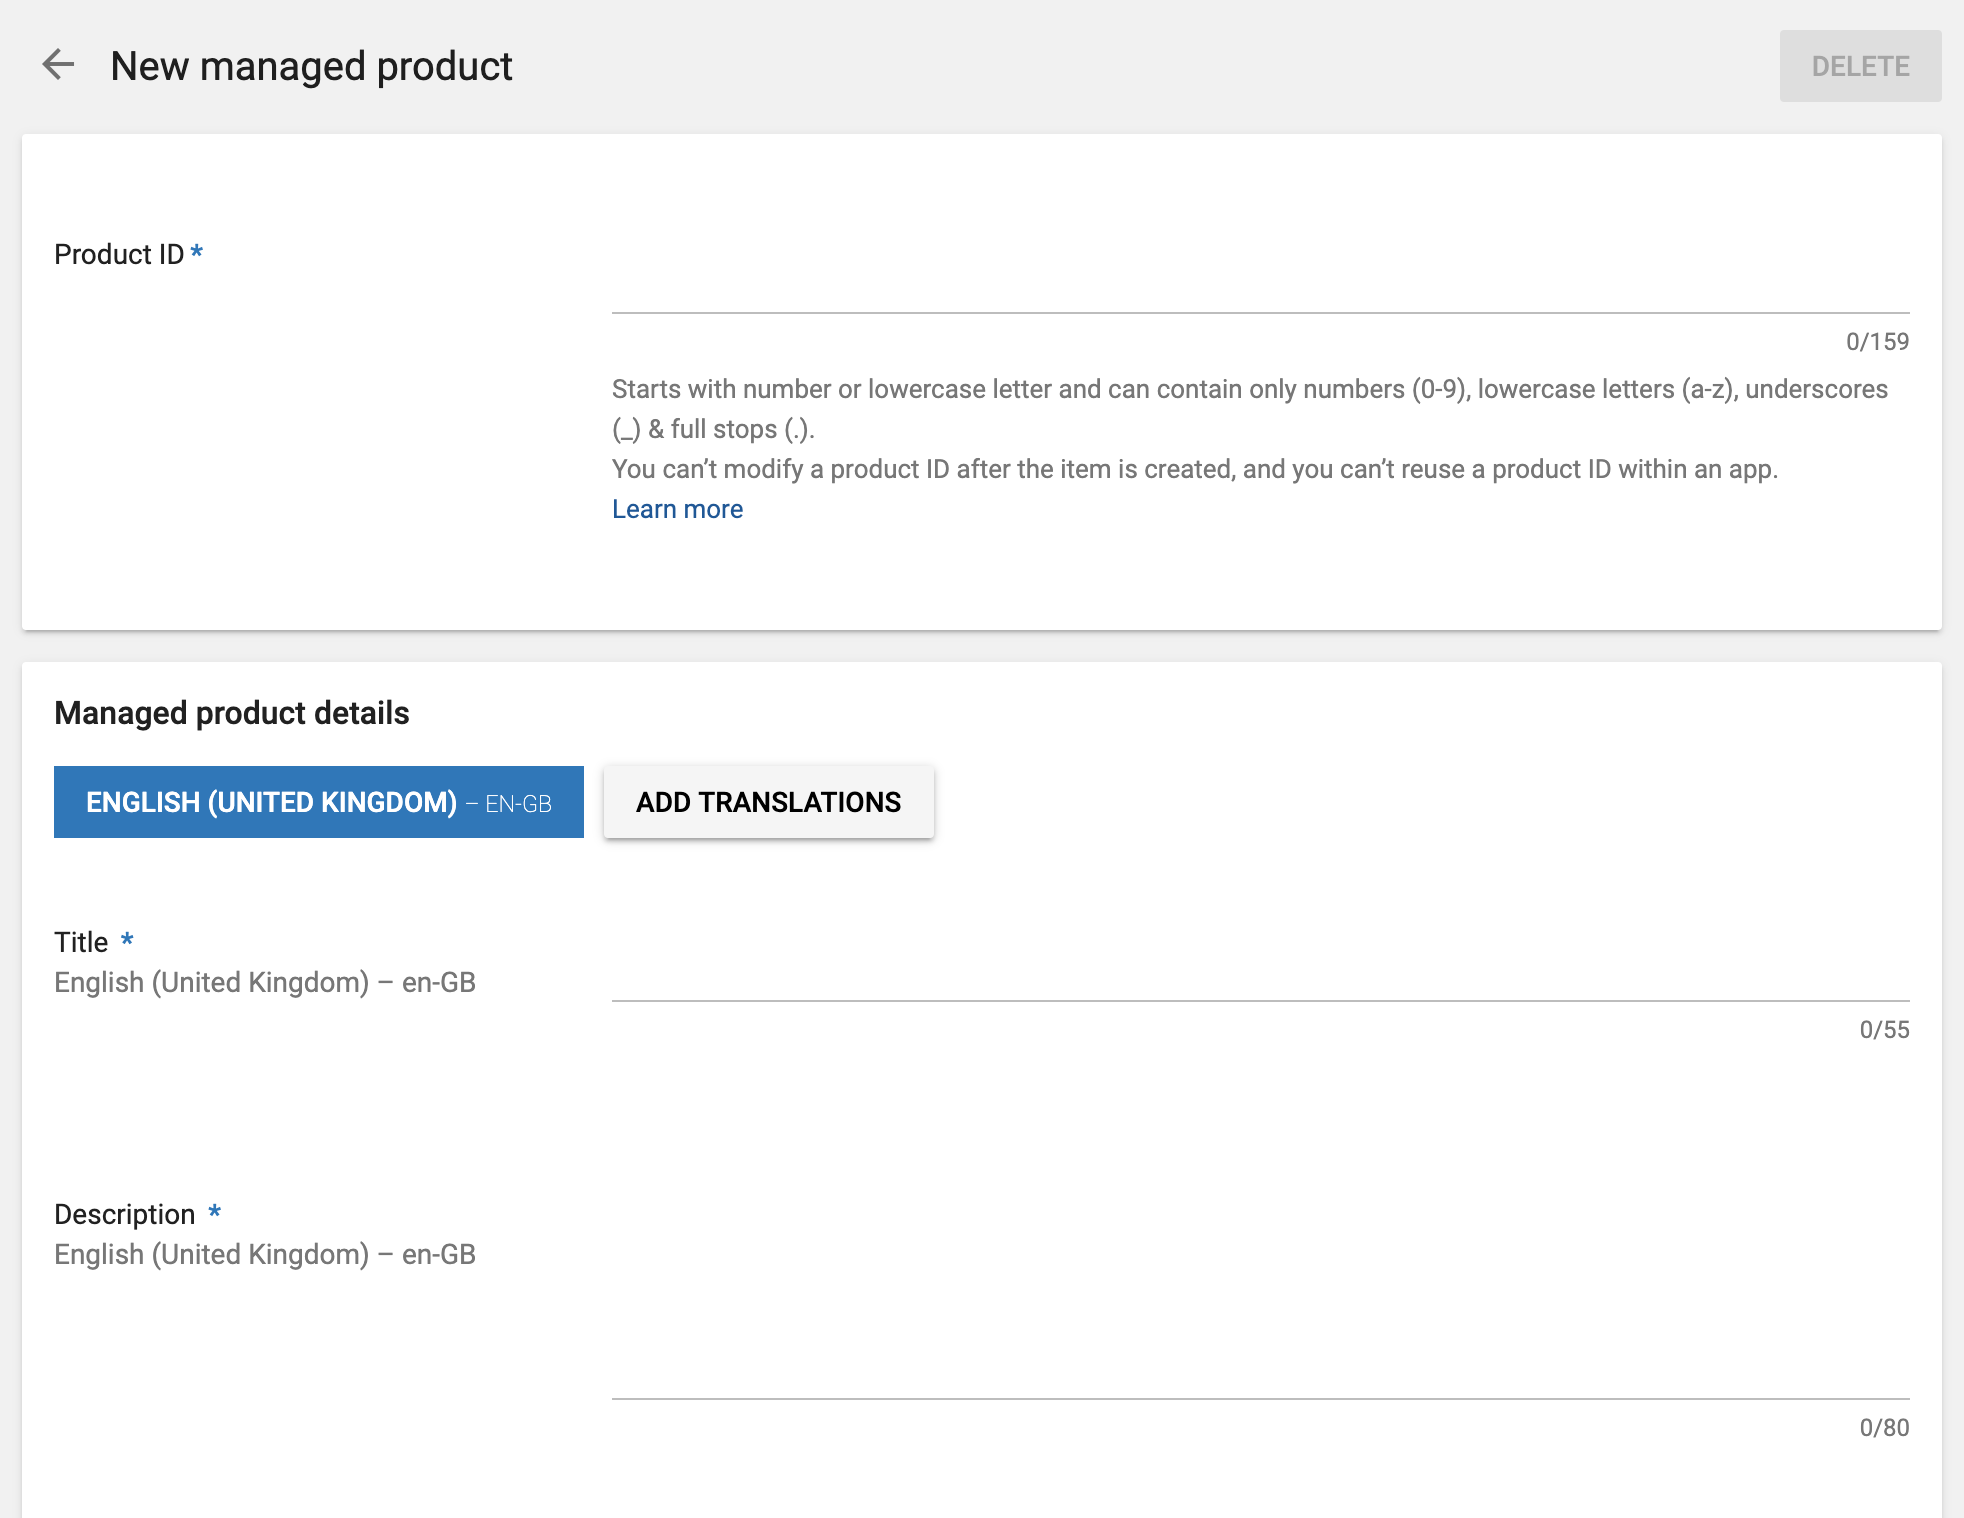Click the 0/80 description character counter
This screenshot has height=1518, width=1964.
[1884, 1428]
